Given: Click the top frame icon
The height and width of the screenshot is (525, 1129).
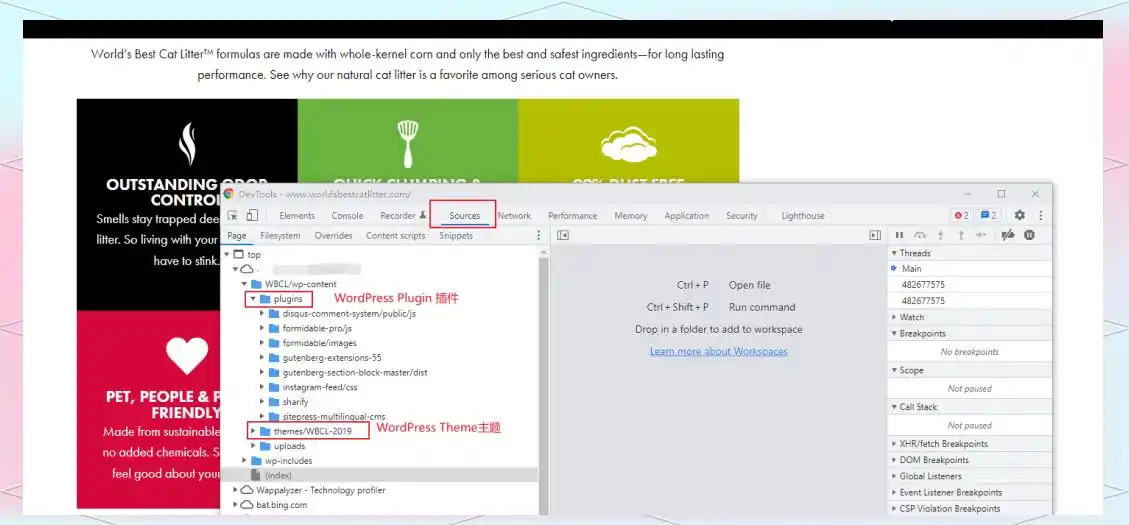Looking at the screenshot, I should (239, 254).
